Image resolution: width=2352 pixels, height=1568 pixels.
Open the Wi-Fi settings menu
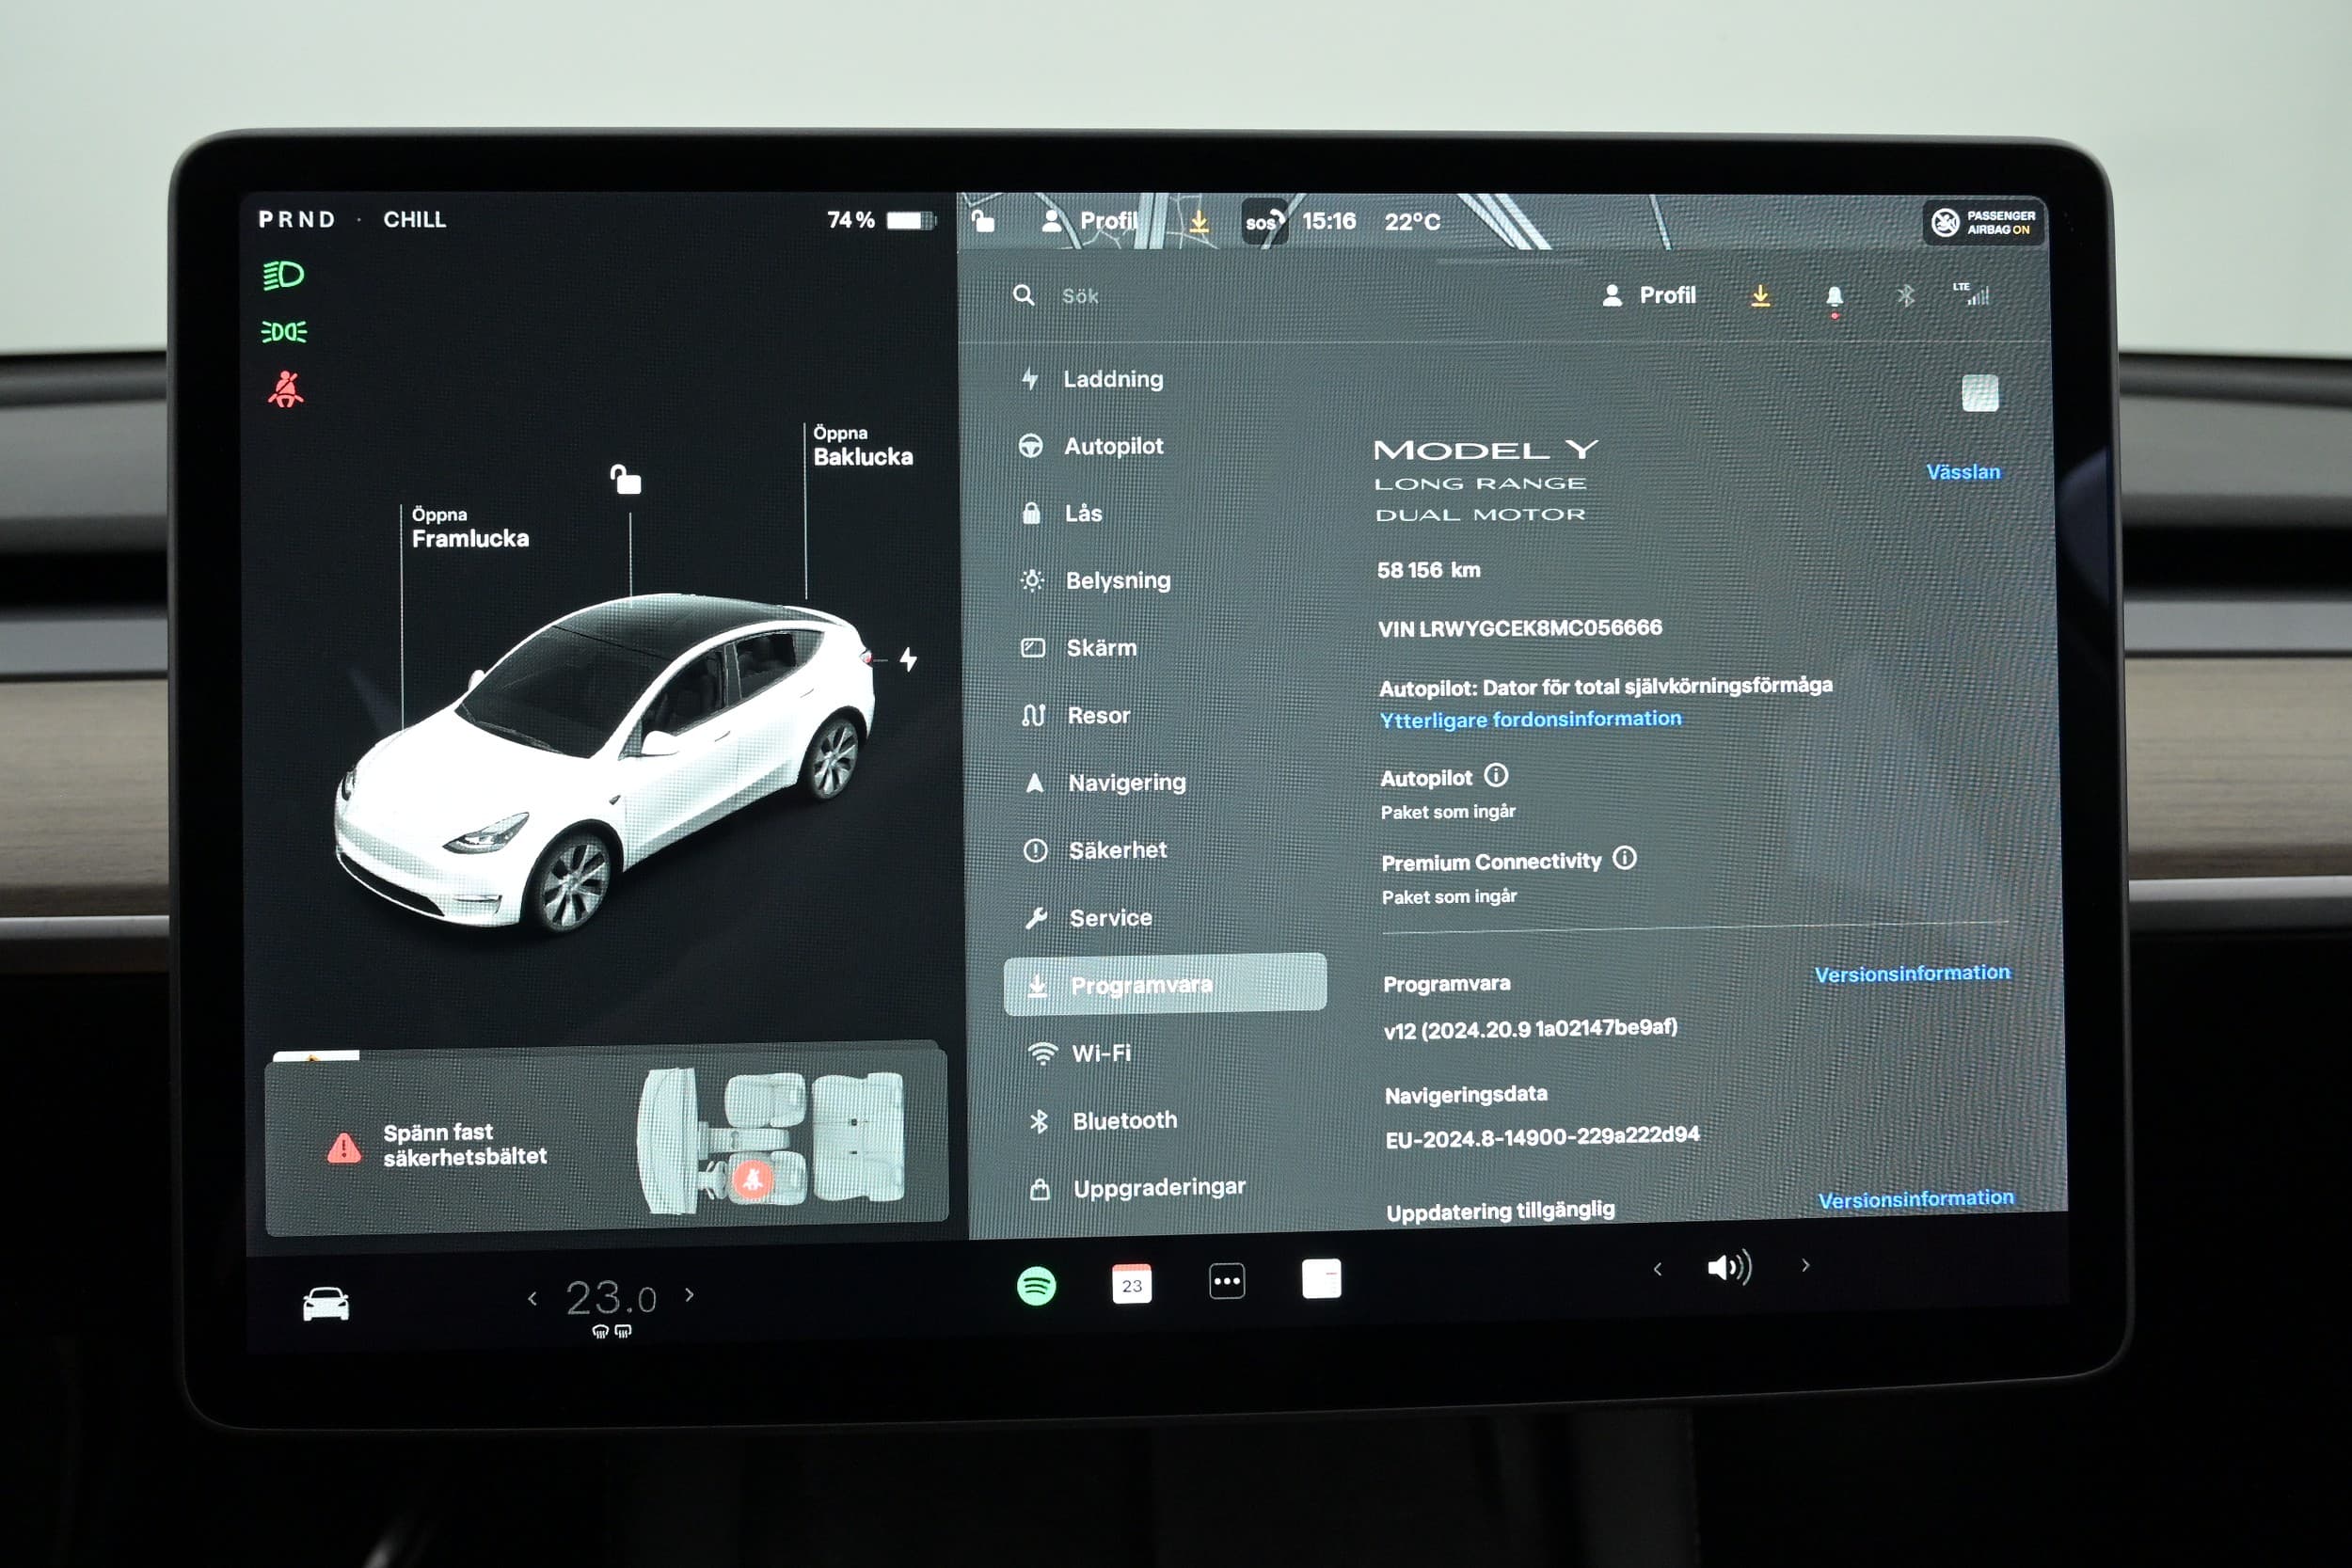(1080, 1053)
